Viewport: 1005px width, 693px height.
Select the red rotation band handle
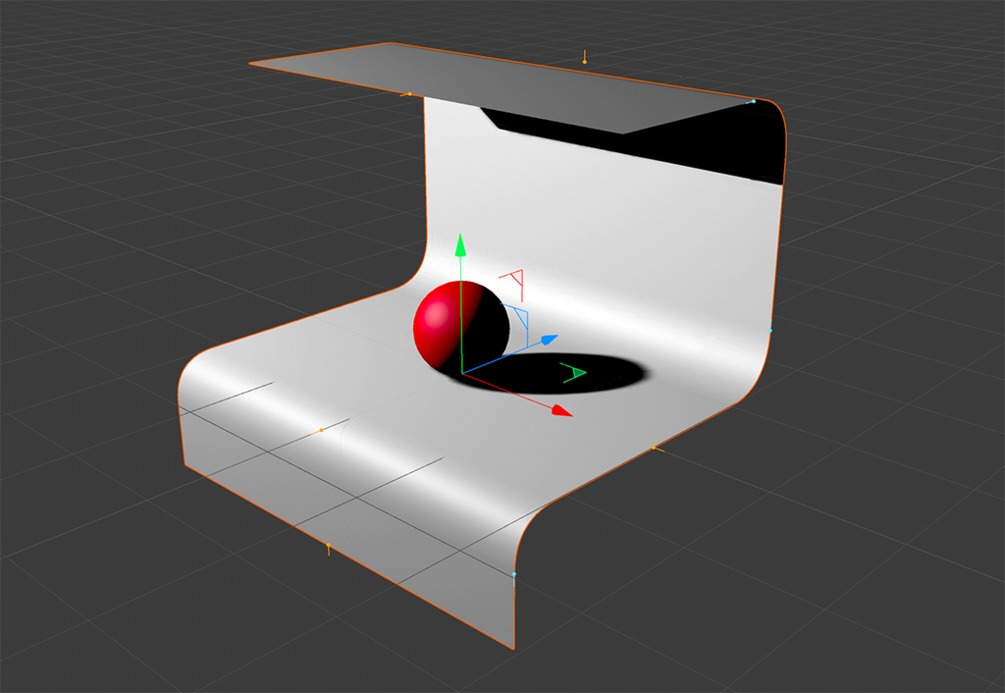[513, 284]
